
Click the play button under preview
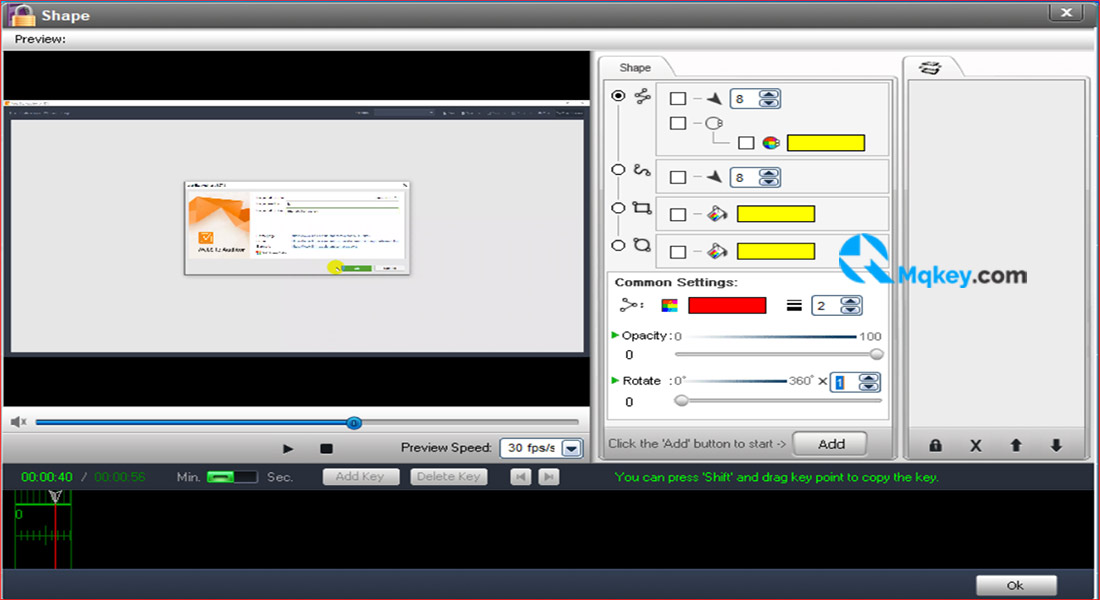288,448
